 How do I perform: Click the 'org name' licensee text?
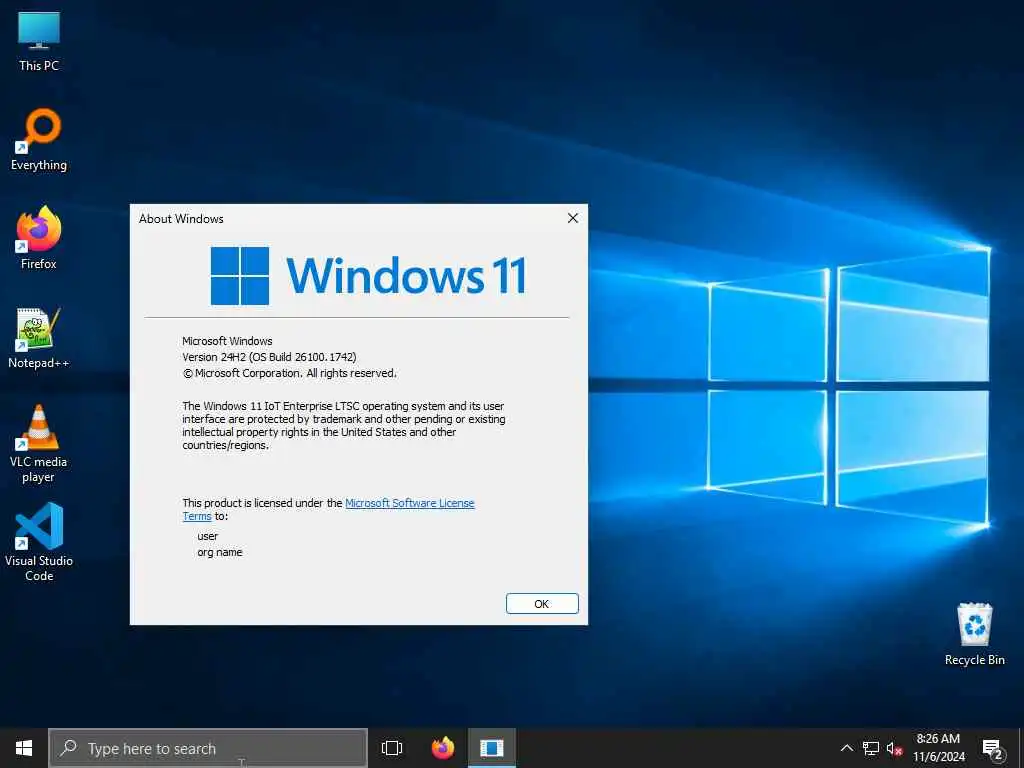tap(219, 552)
